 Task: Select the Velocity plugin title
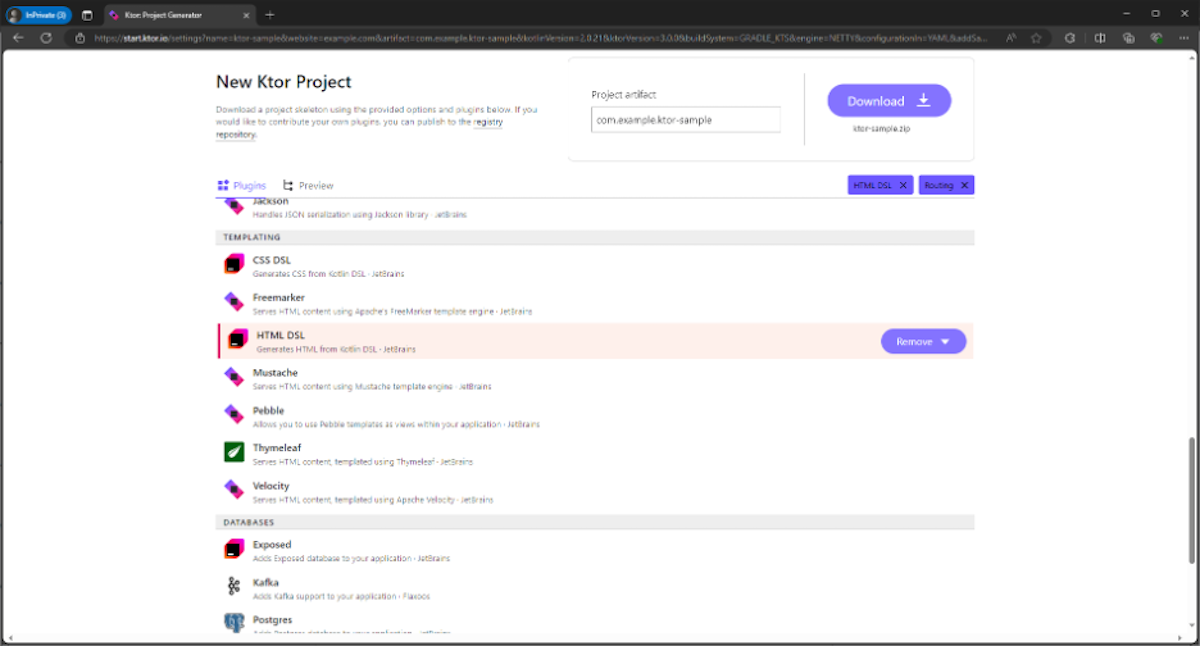pyautogui.click(x=271, y=486)
